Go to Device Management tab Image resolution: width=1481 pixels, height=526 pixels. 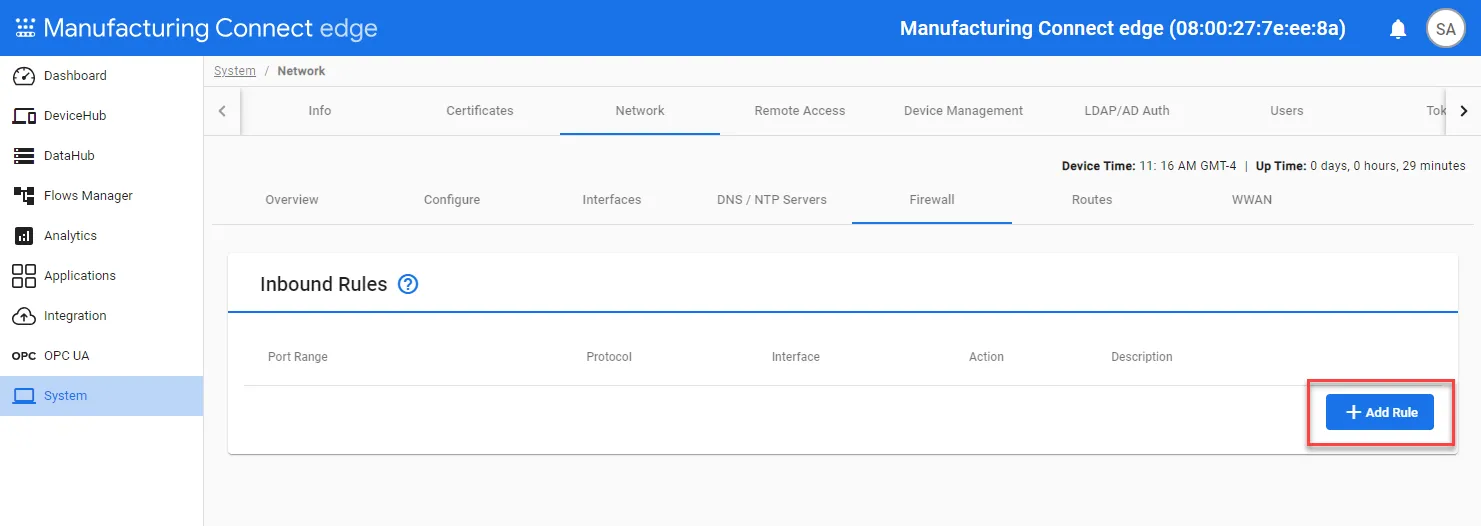(963, 111)
